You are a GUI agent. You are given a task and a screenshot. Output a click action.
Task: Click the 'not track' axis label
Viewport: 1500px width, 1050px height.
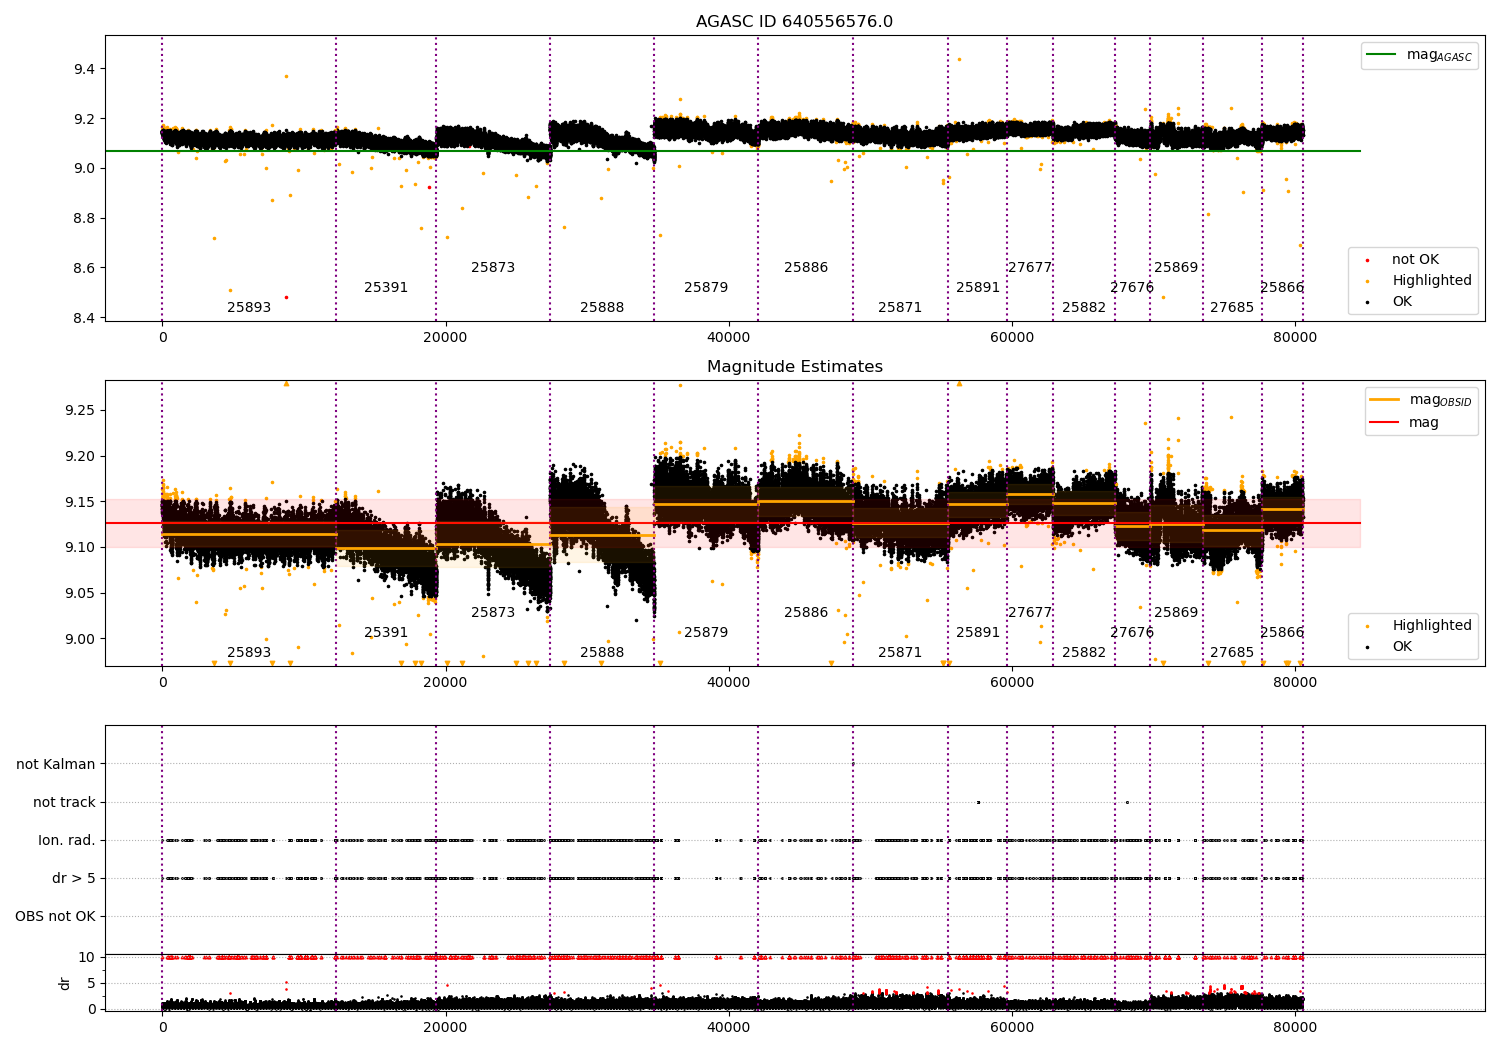(x=64, y=803)
